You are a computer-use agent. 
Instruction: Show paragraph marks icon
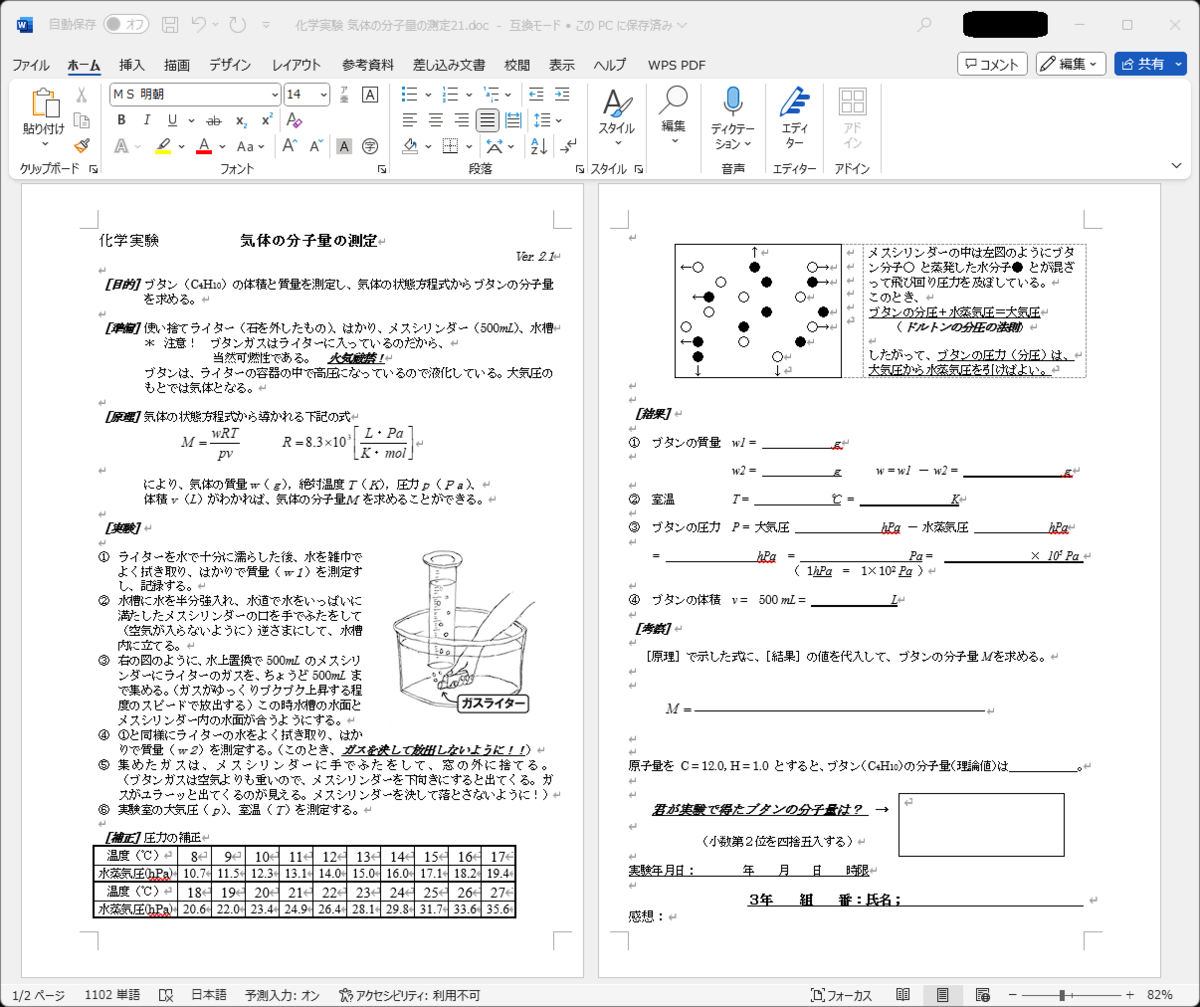(x=568, y=146)
